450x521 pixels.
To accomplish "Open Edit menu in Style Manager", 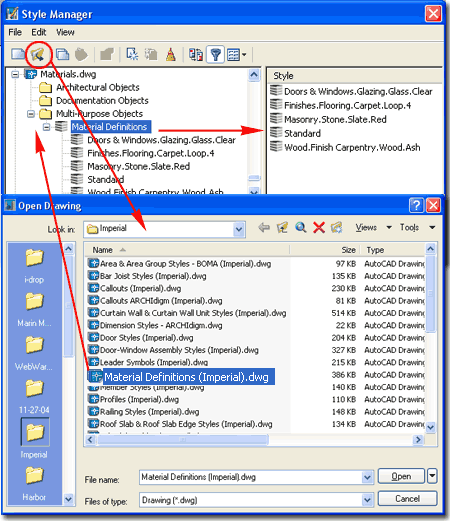I will 39,32.
